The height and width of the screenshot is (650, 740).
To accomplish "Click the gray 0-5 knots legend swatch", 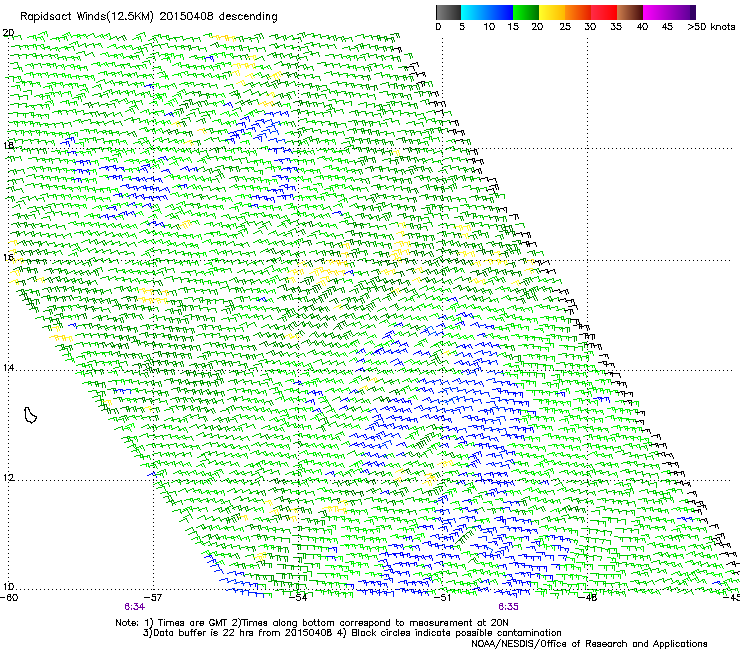I will (x=448, y=12).
